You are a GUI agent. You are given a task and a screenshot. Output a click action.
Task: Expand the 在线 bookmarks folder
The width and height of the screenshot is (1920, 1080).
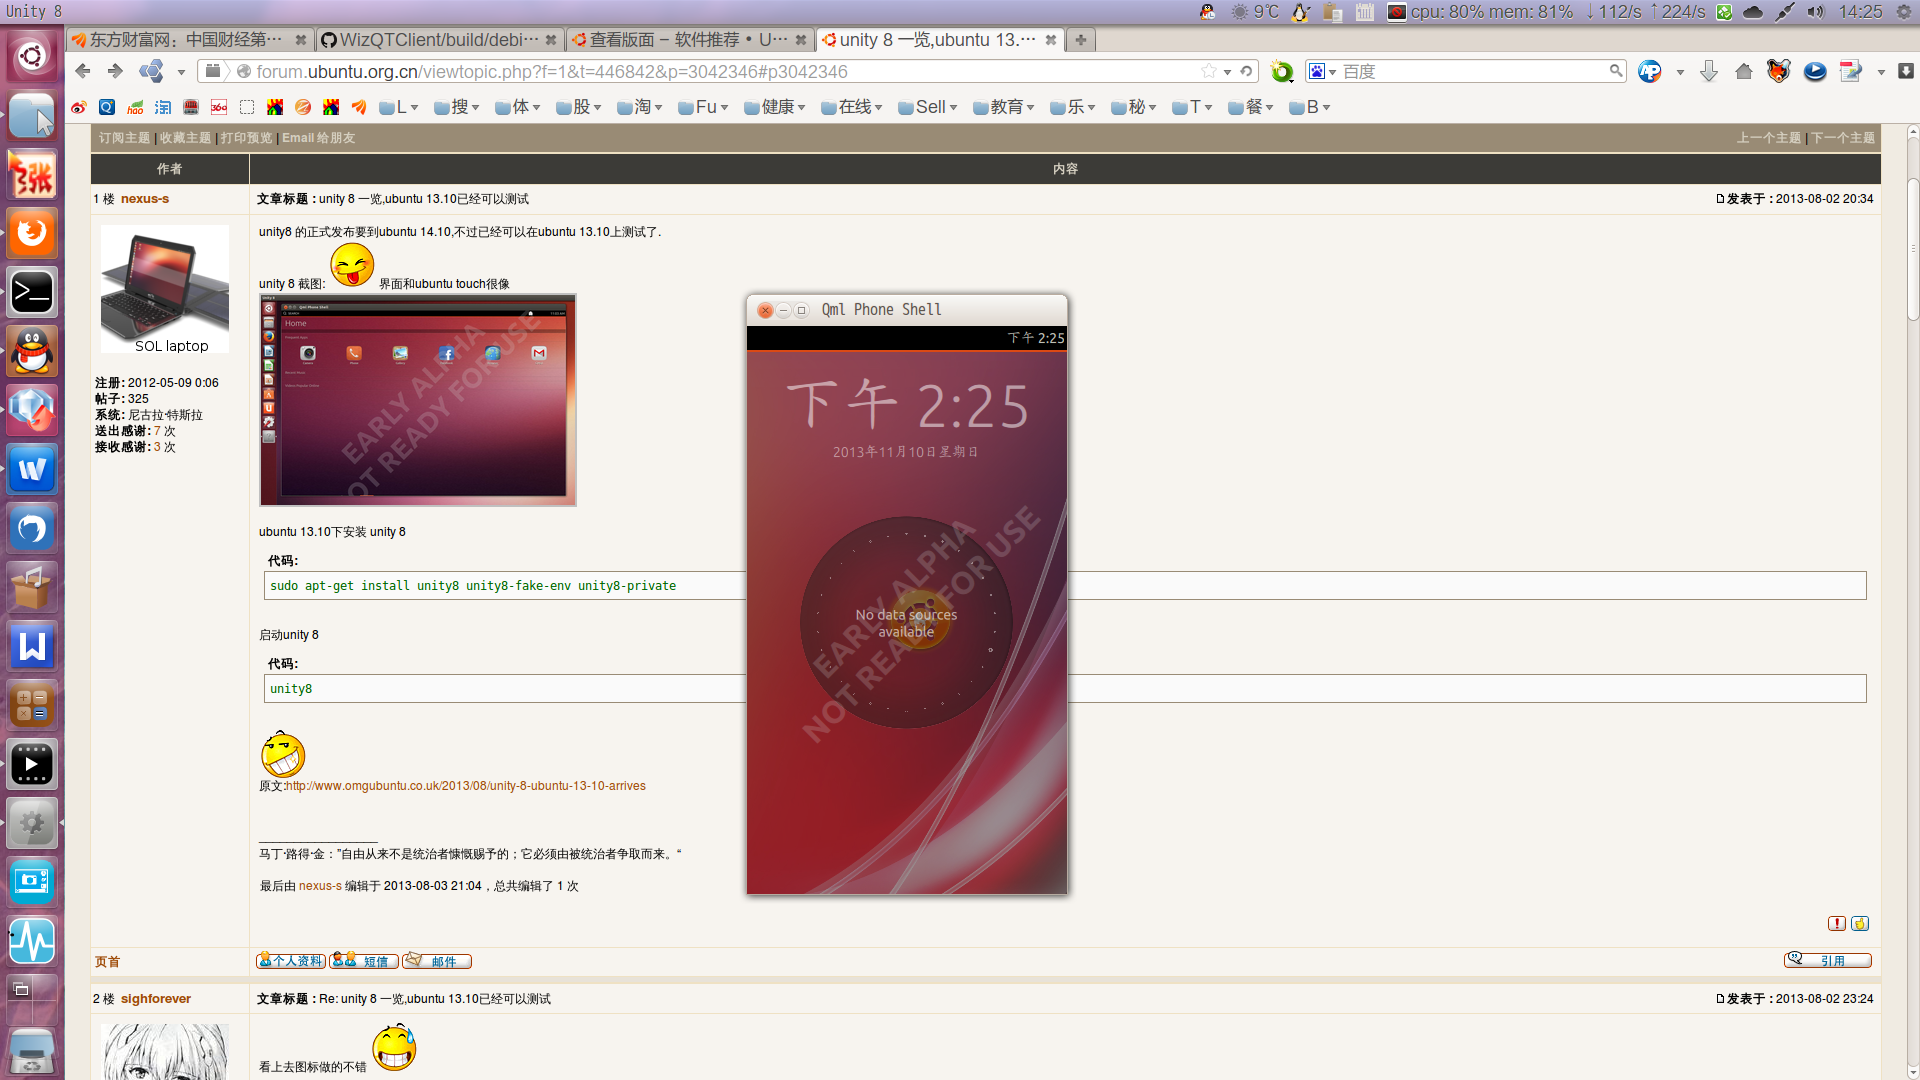click(x=852, y=107)
